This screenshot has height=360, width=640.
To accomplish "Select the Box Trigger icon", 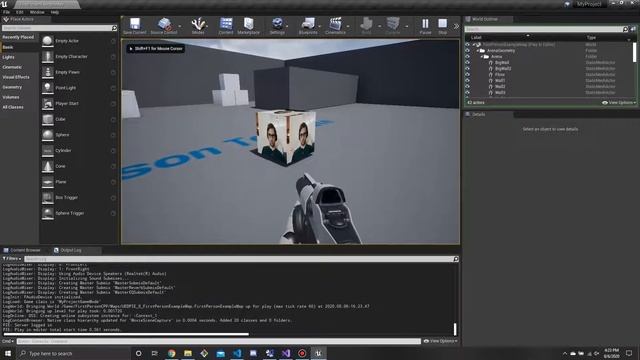I will [48, 197].
